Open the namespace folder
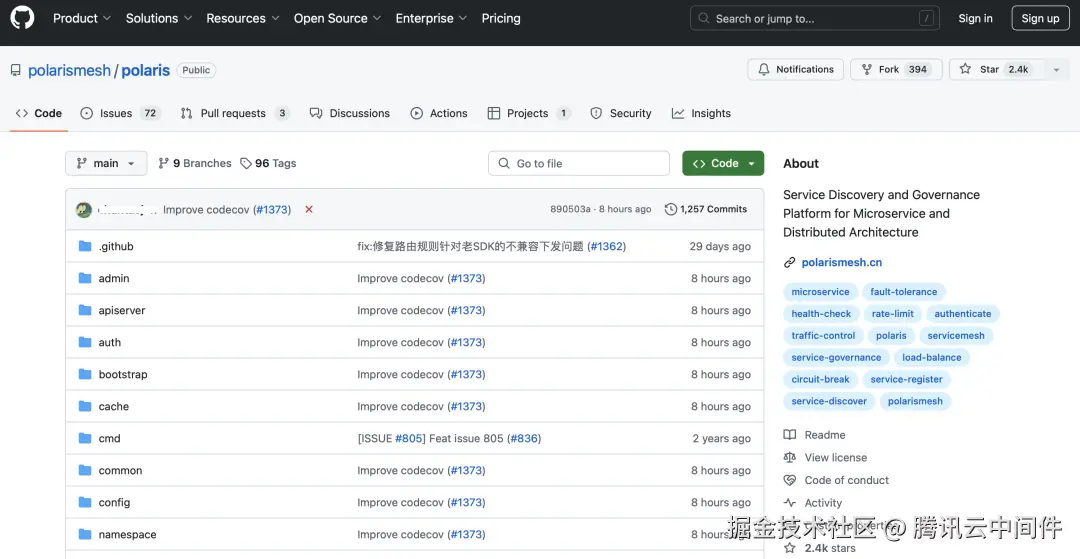 pyautogui.click(x=127, y=534)
